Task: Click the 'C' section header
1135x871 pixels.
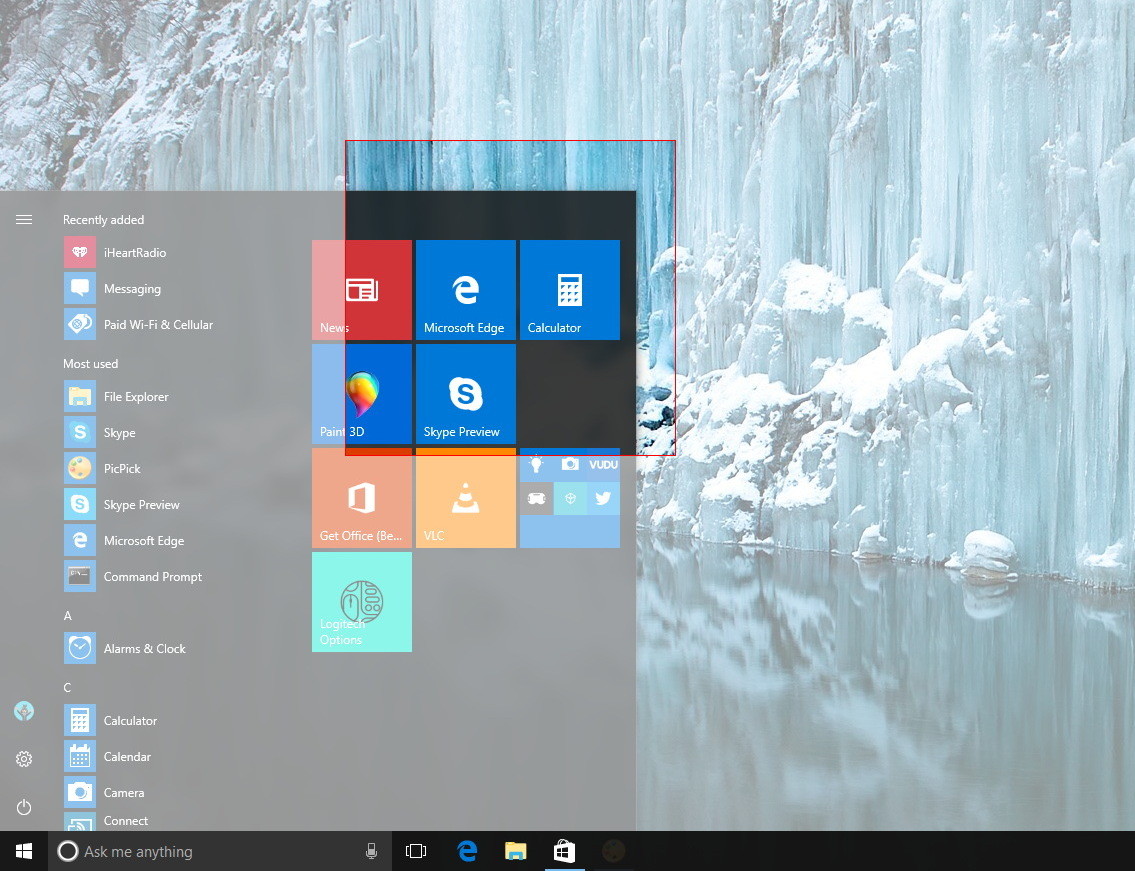Action: click(67, 687)
